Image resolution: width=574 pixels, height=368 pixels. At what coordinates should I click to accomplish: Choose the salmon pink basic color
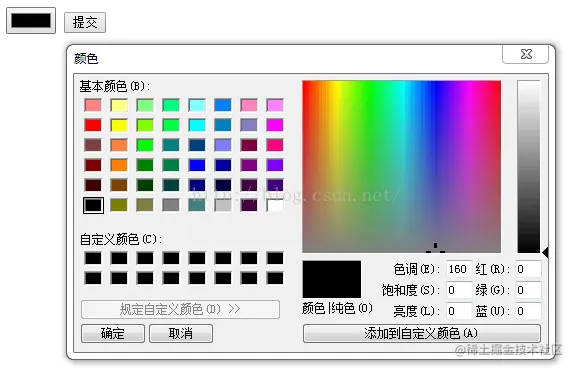coord(93,105)
